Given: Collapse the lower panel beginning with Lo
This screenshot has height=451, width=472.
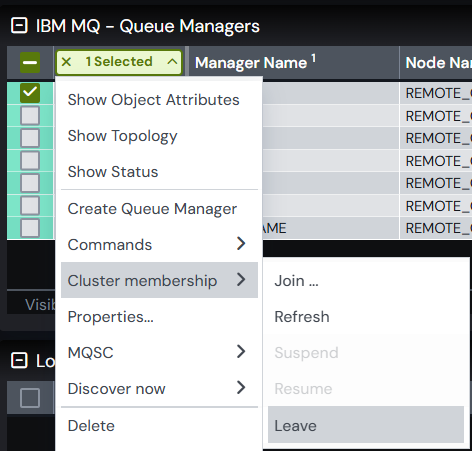Looking at the screenshot, I should point(19,361).
